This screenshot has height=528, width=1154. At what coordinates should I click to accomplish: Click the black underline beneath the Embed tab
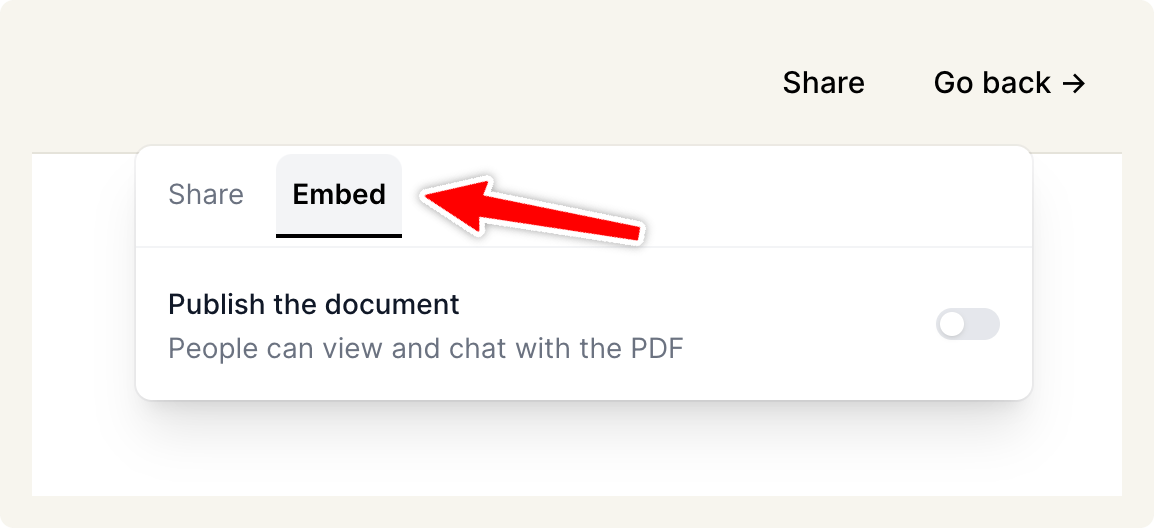point(339,236)
